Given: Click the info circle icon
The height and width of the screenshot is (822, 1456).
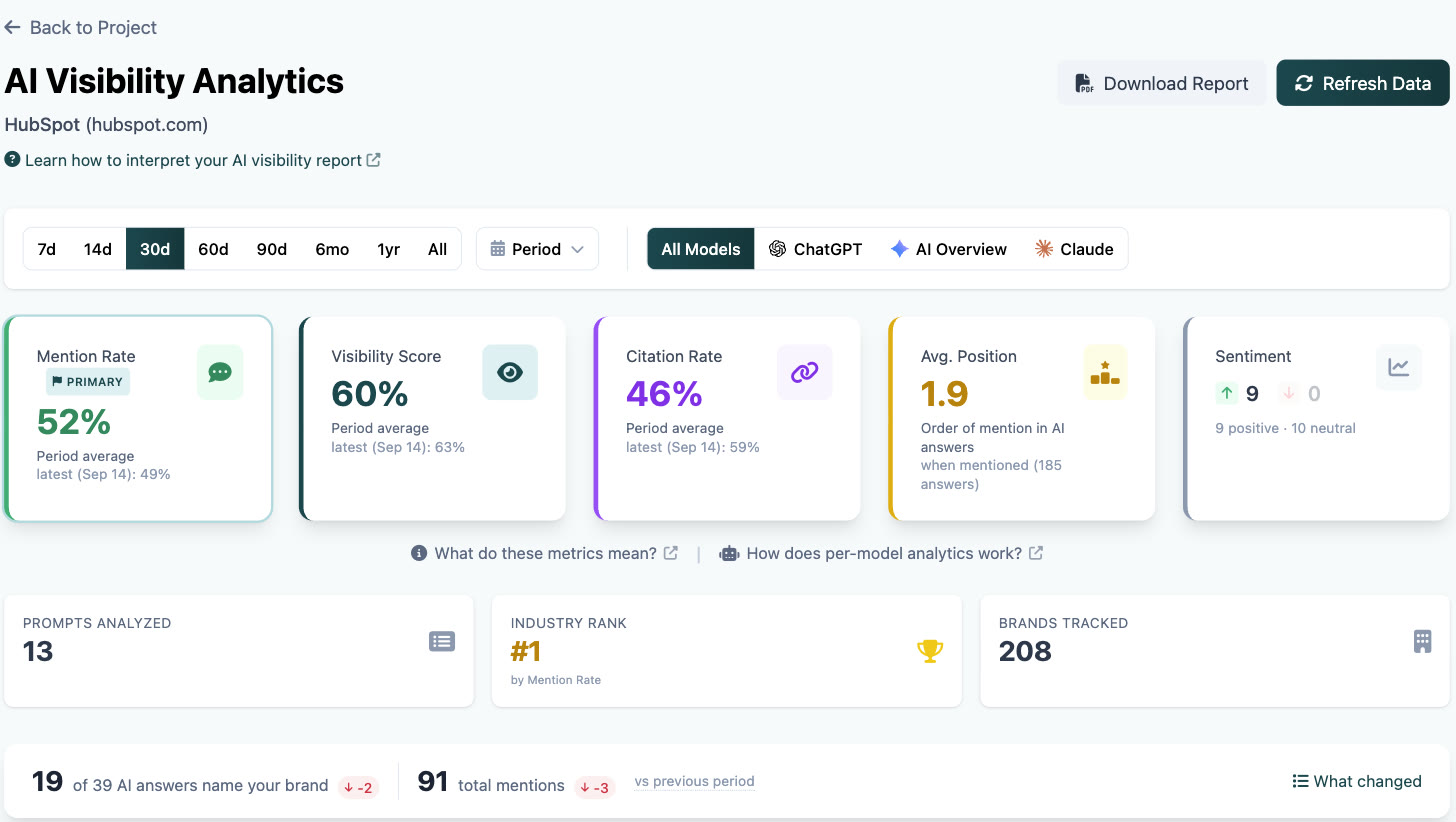Looking at the screenshot, I should pyautogui.click(x=419, y=553).
